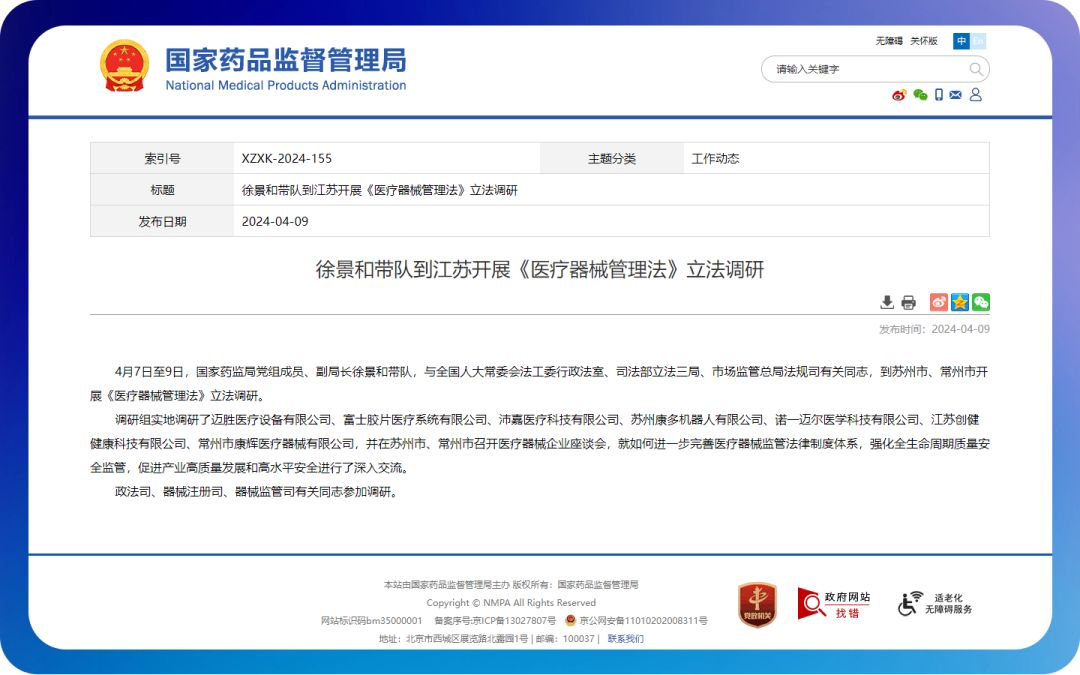Image resolution: width=1080 pixels, height=675 pixels.
Task: Click the title cell in the info table
Action: (611, 190)
